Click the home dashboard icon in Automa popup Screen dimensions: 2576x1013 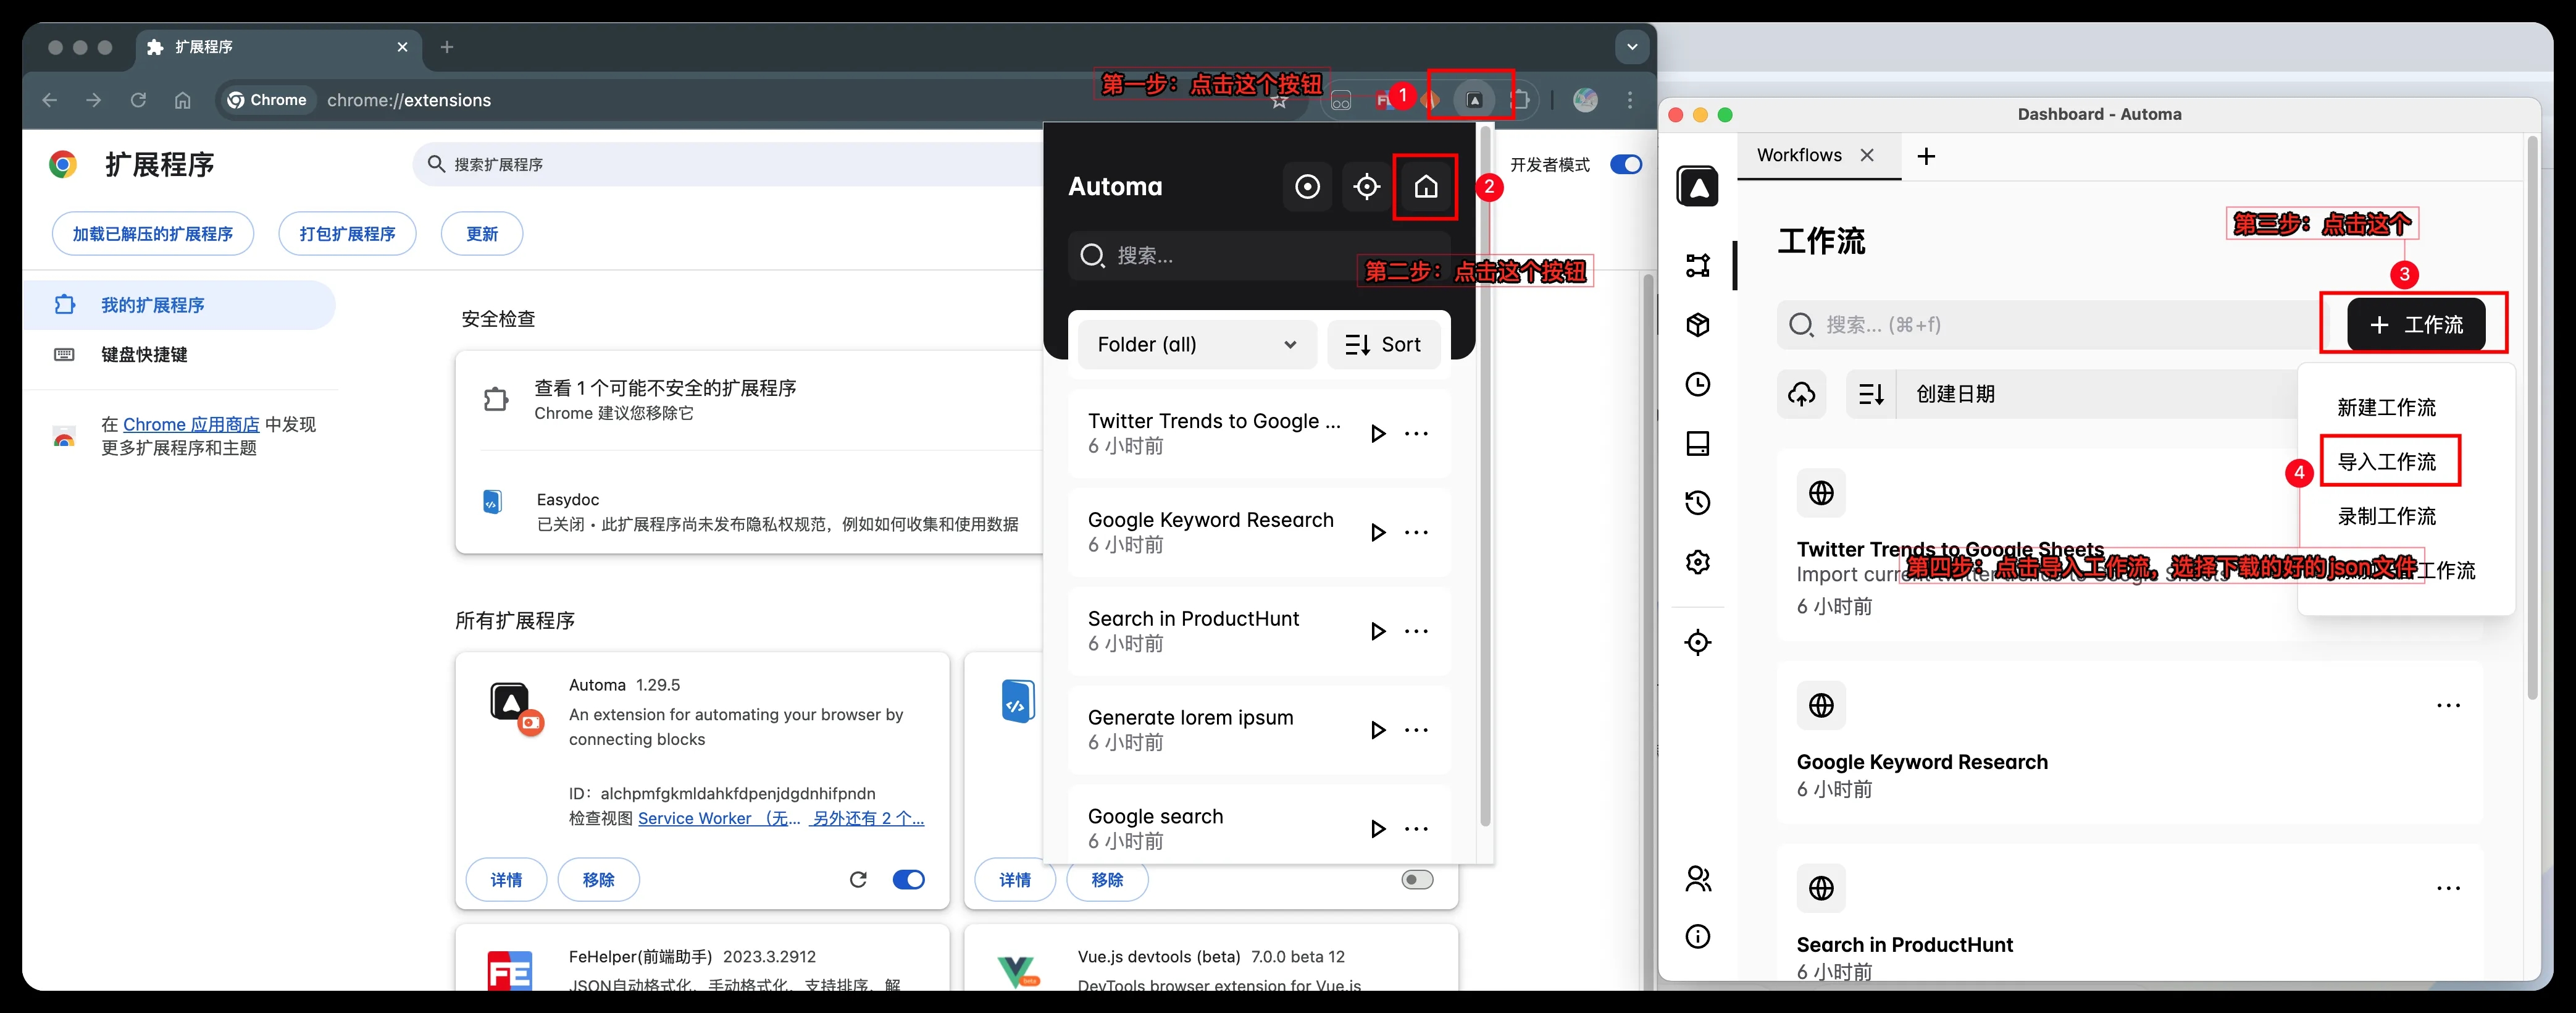click(x=1425, y=187)
